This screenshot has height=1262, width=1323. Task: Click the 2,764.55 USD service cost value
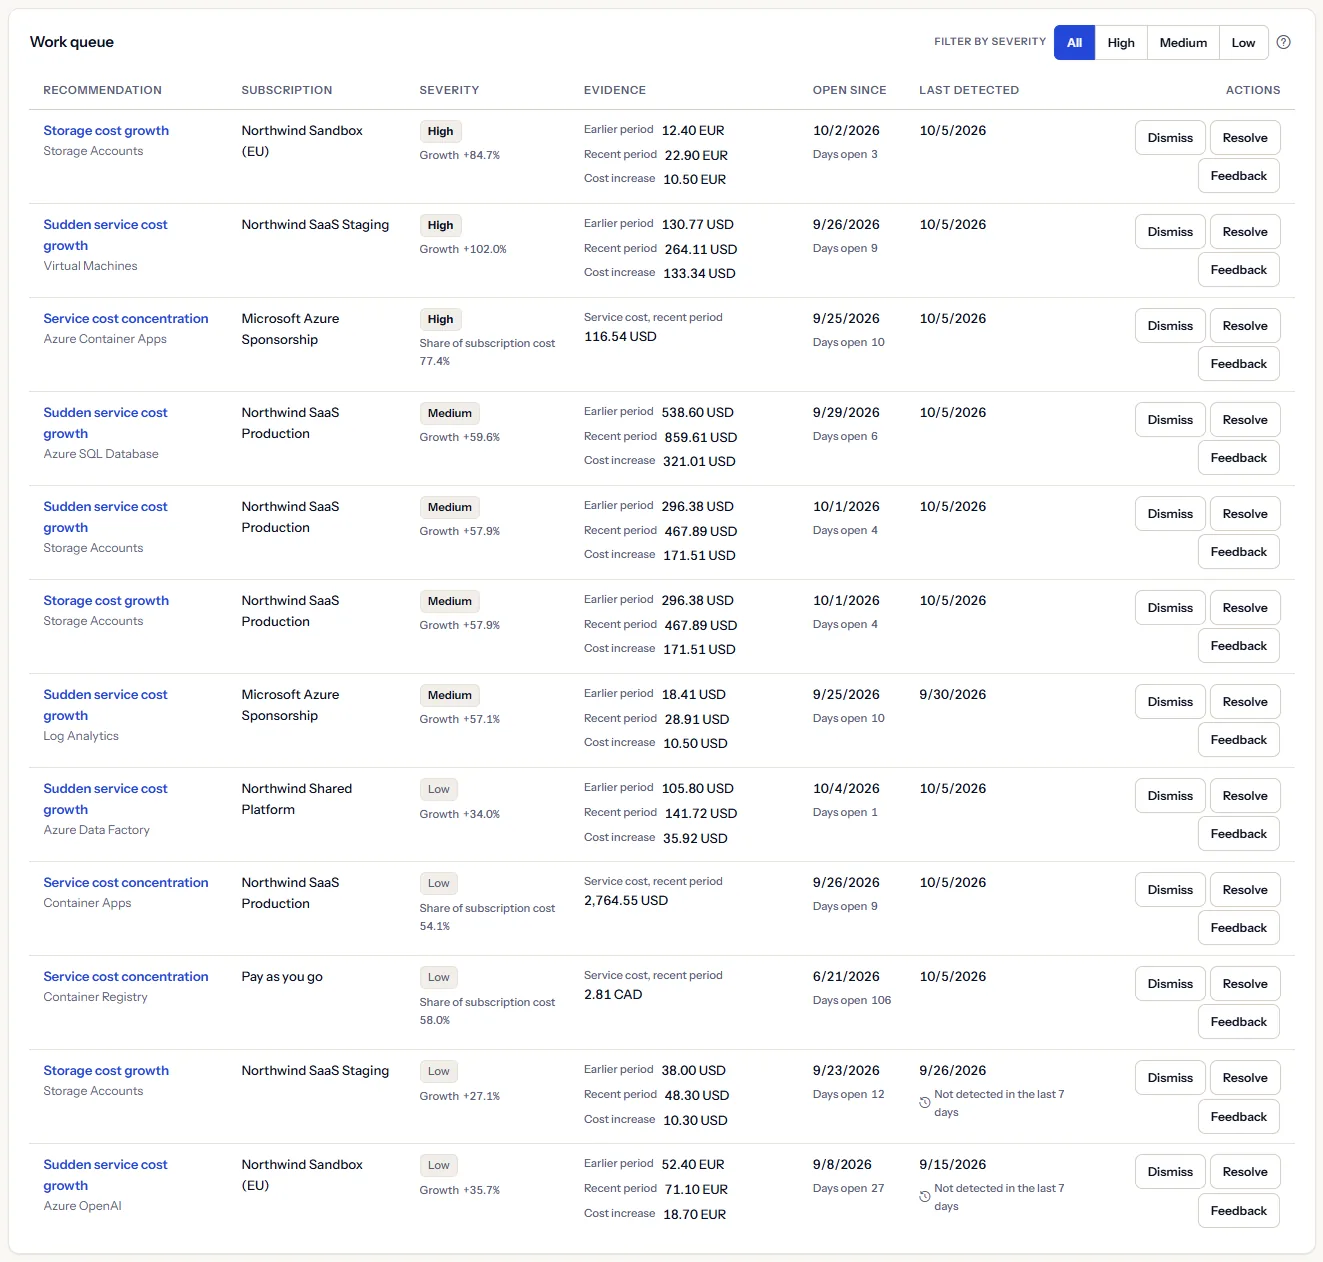tap(626, 900)
